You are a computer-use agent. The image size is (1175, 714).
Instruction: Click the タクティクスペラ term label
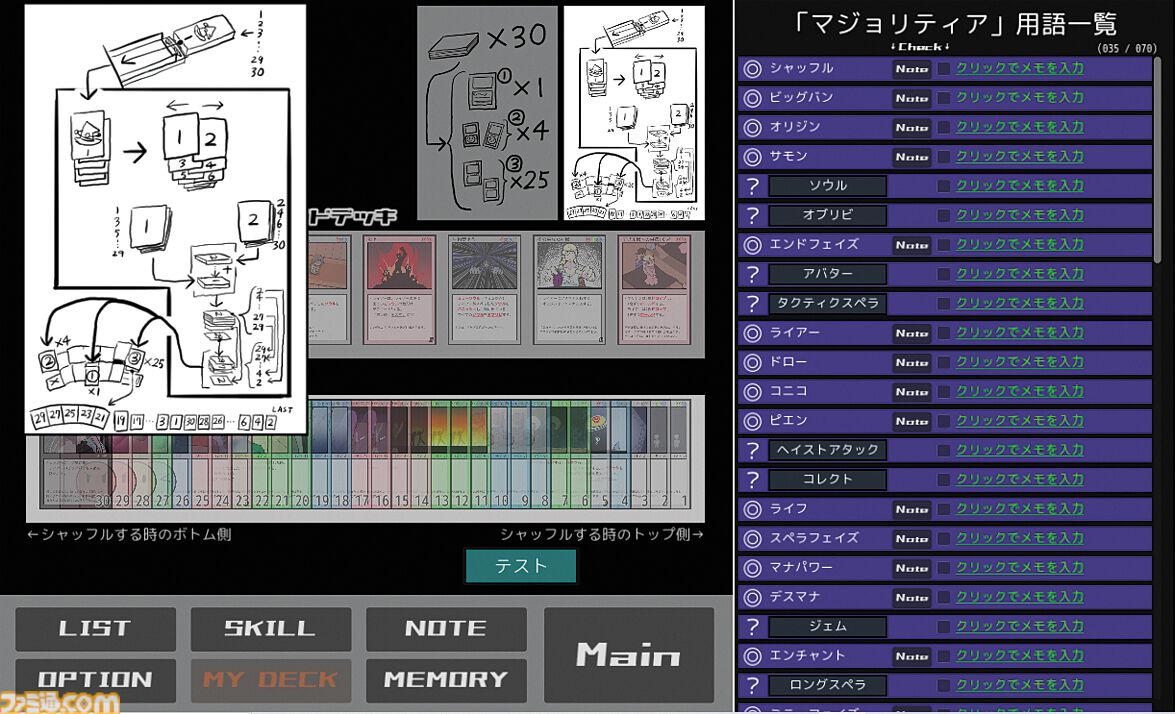tap(827, 303)
